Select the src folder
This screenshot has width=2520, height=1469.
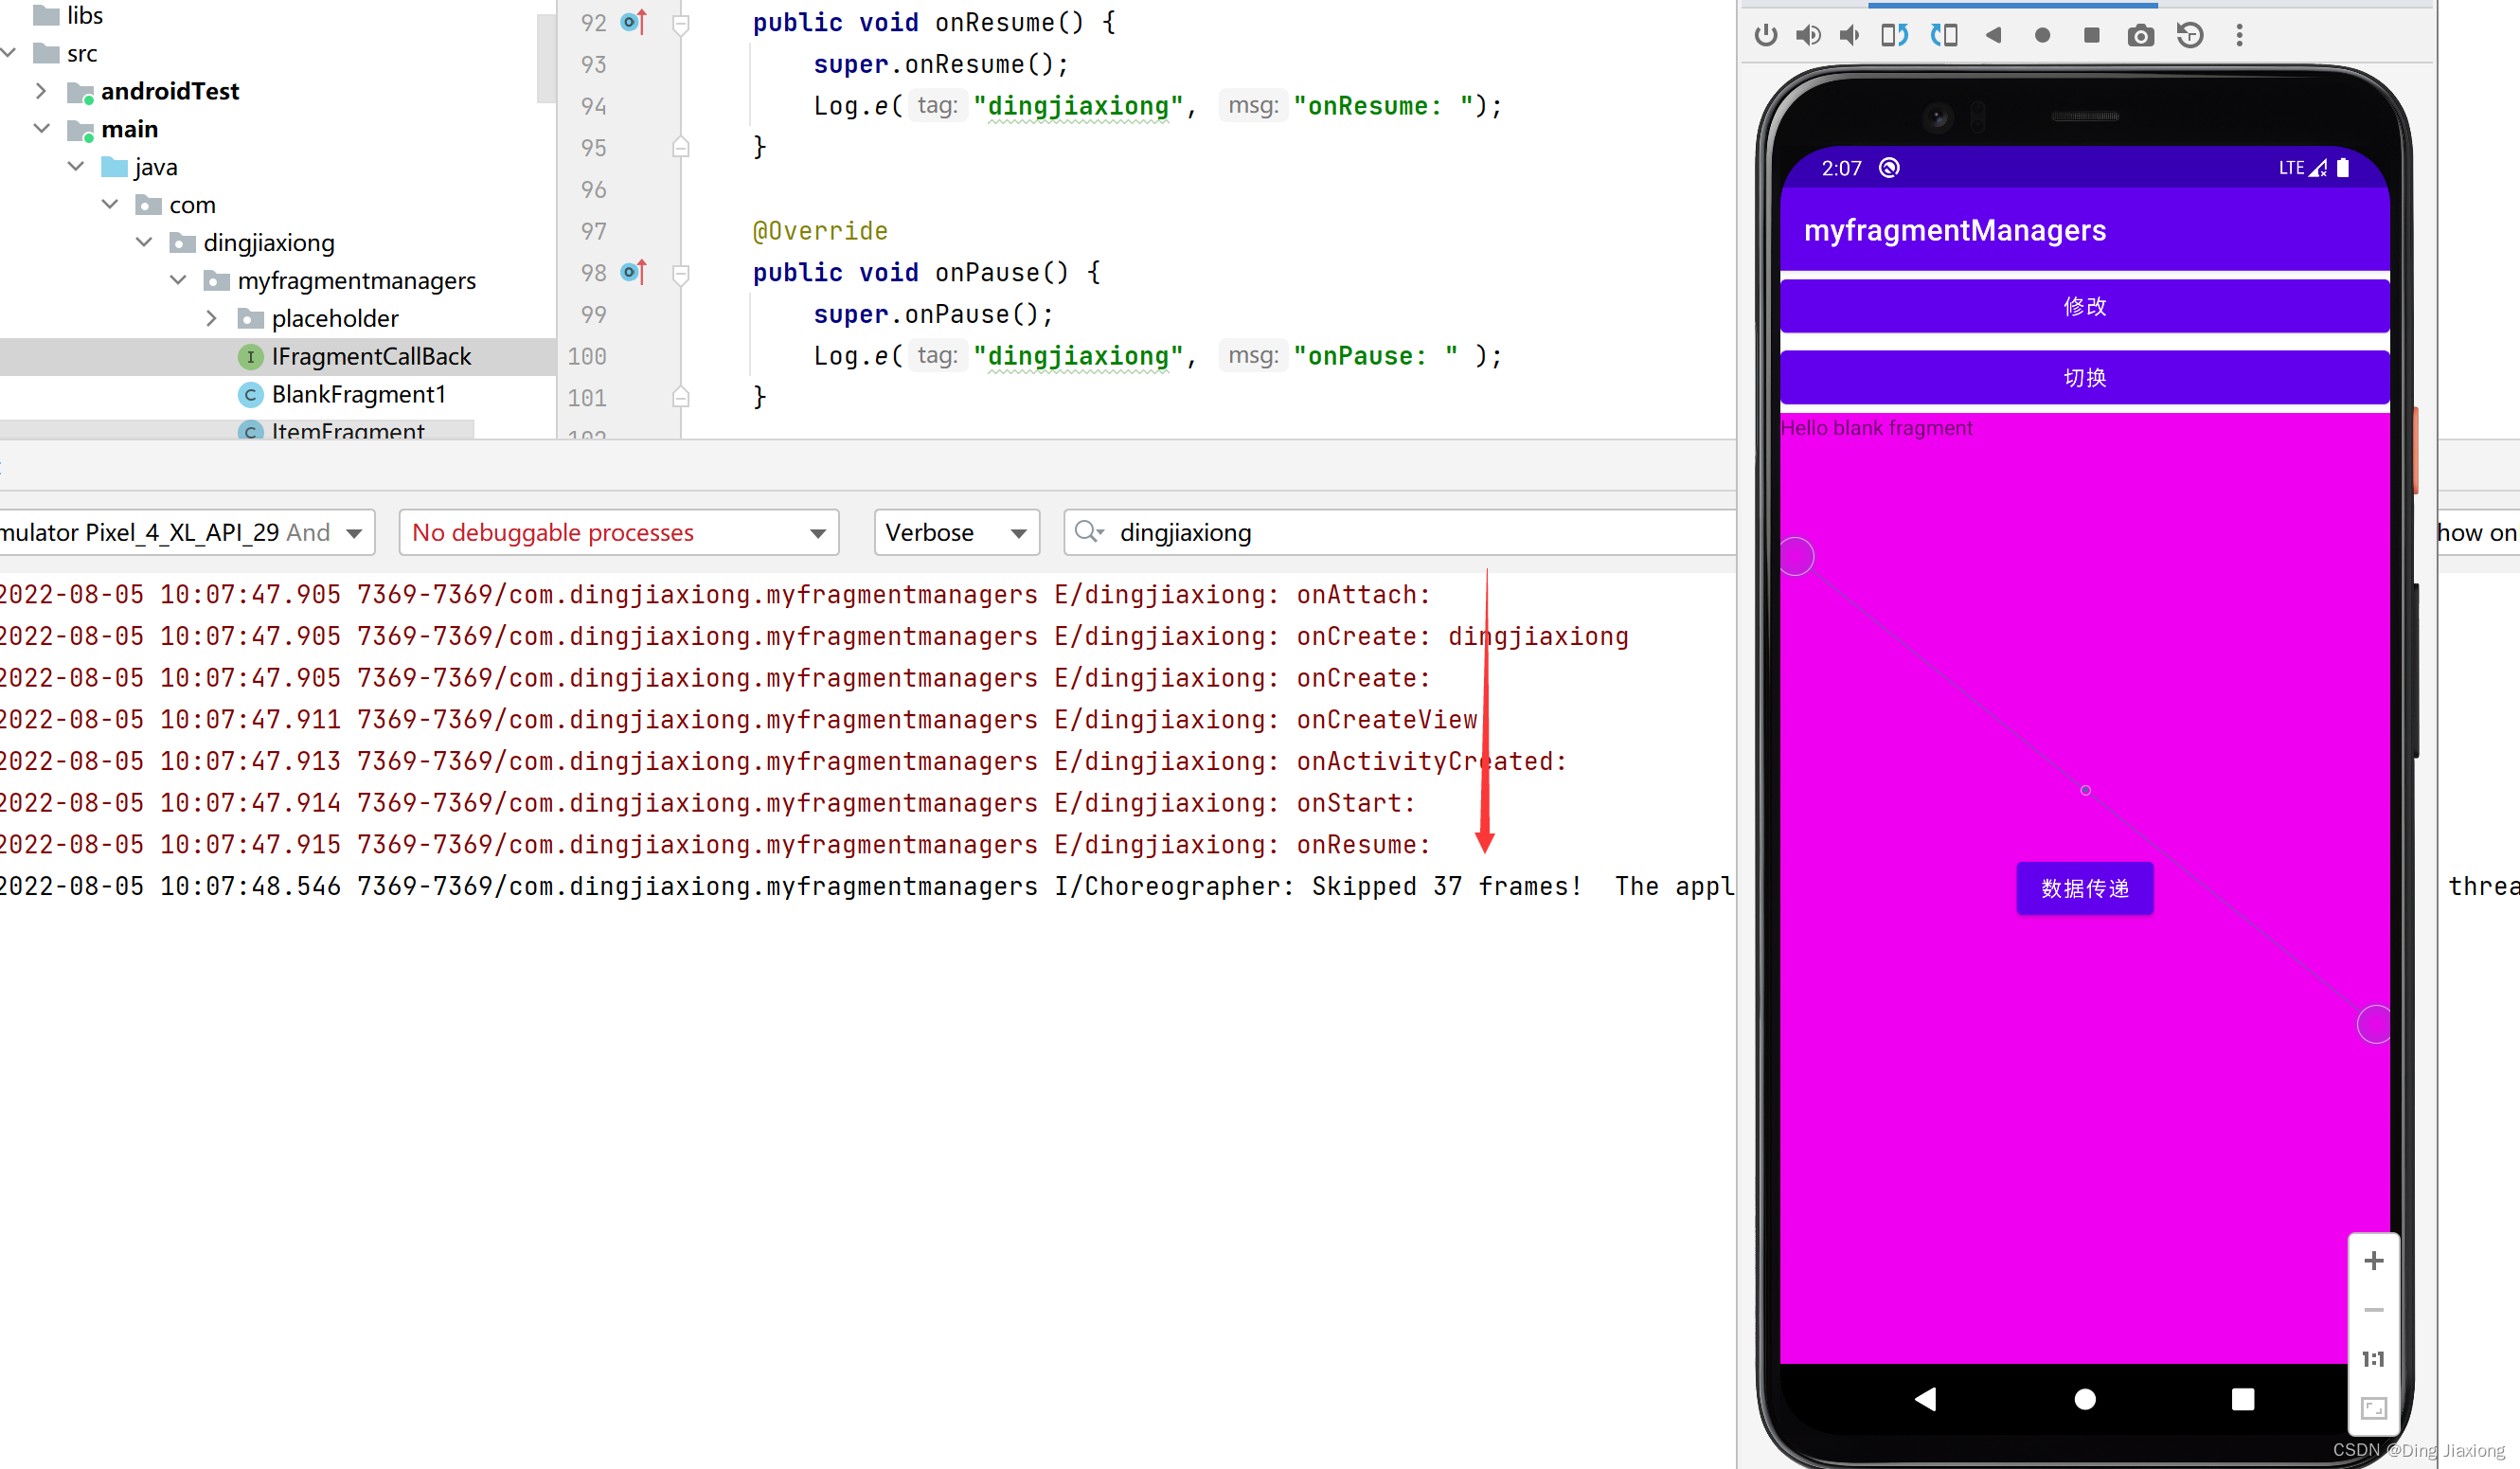pos(66,53)
